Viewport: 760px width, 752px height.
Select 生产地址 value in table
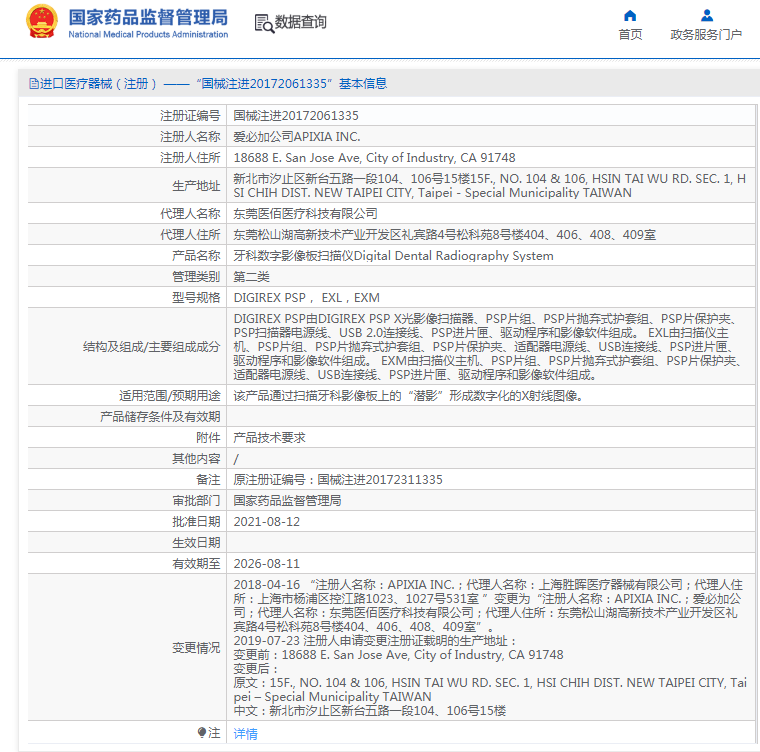pos(490,186)
